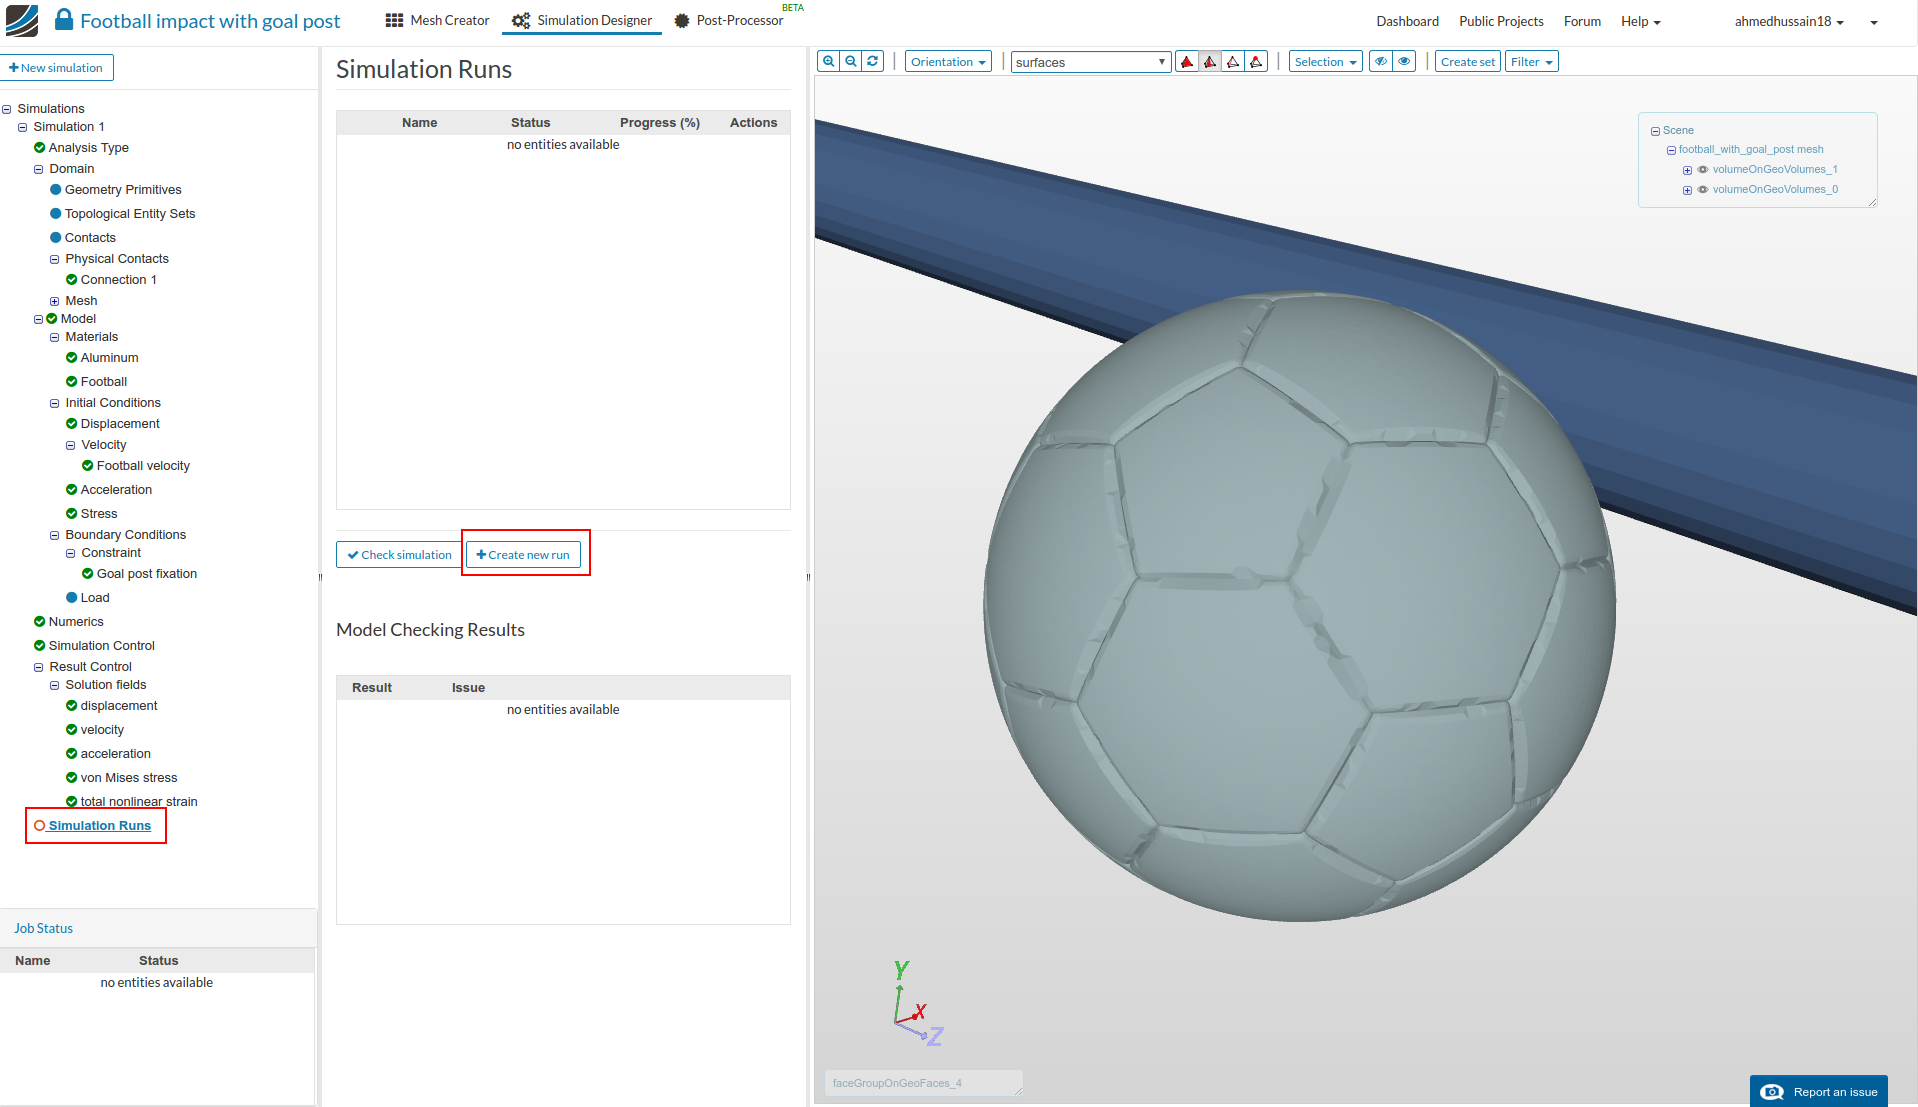Open the Forum menu item
Image resolution: width=1918 pixels, height=1107 pixels.
[1582, 21]
